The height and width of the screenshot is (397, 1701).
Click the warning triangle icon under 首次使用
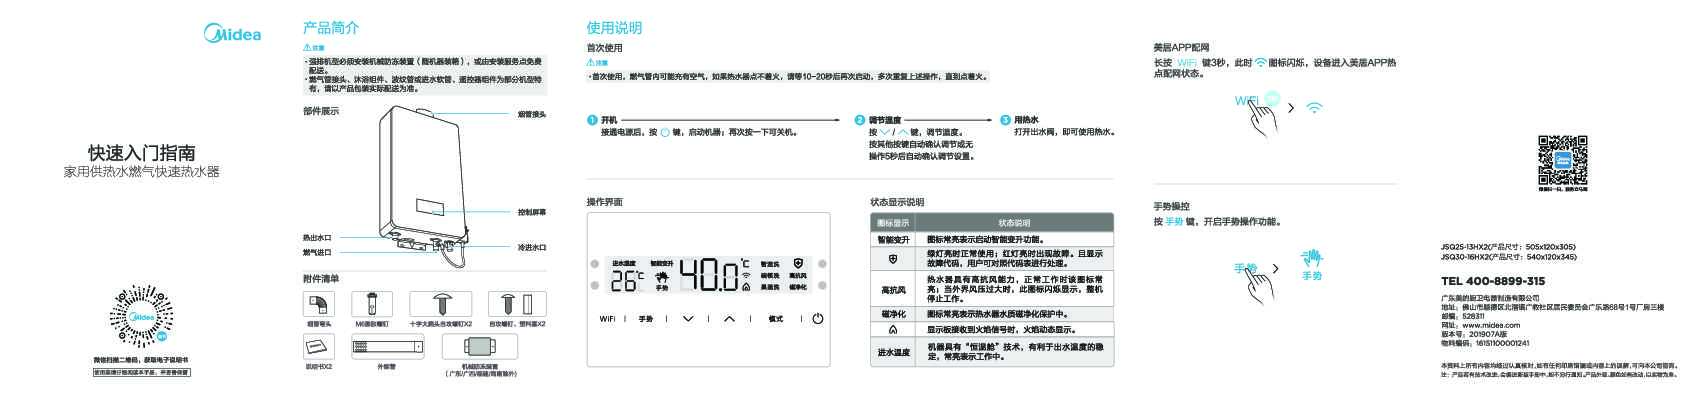click(x=590, y=62)
